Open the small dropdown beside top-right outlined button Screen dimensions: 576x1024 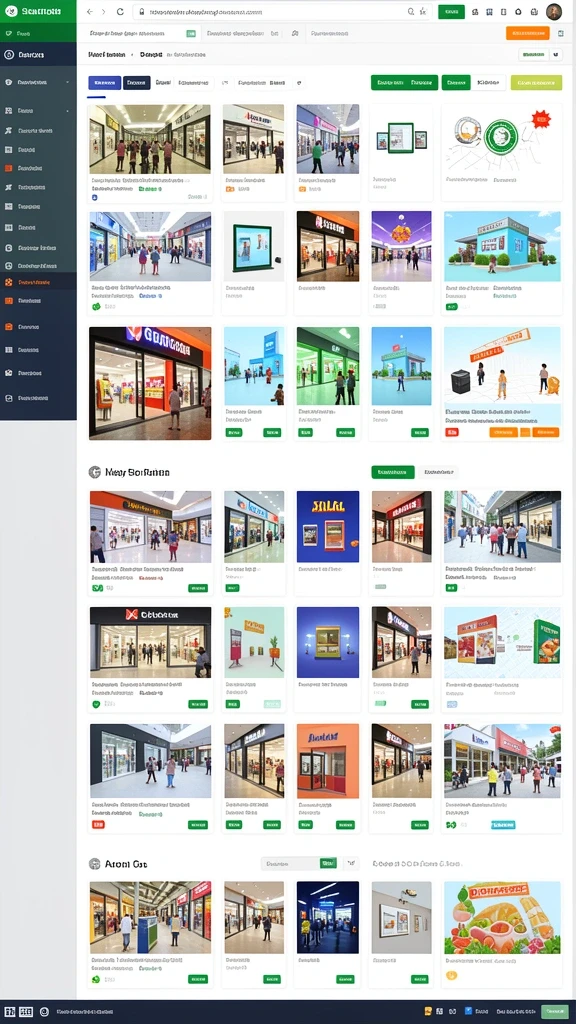(556, 55)
